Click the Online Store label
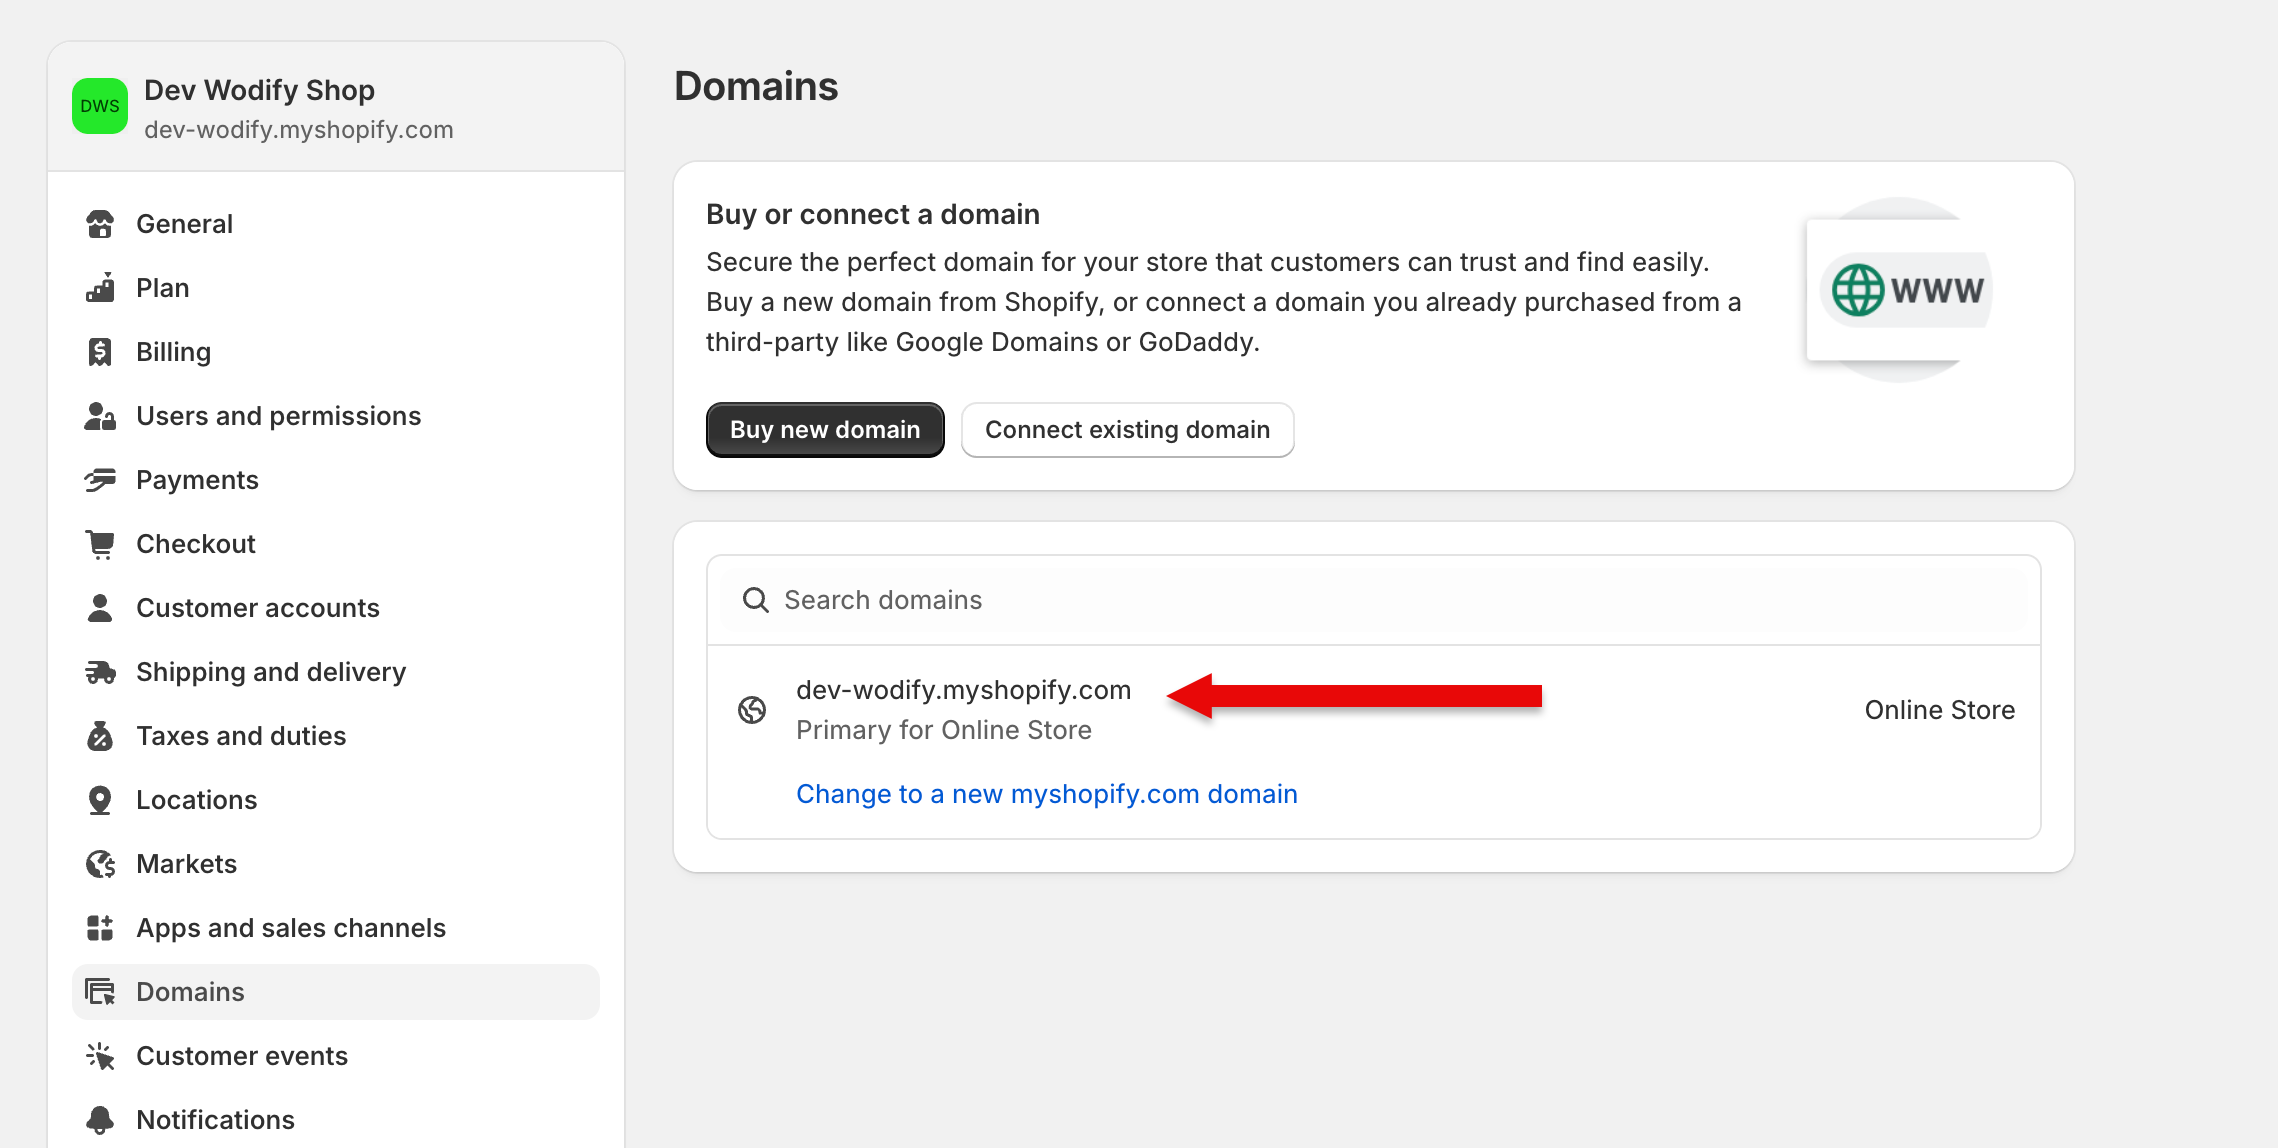Image resolution: width=2278 pixels, height=1148 pixels. point(1940,710)
